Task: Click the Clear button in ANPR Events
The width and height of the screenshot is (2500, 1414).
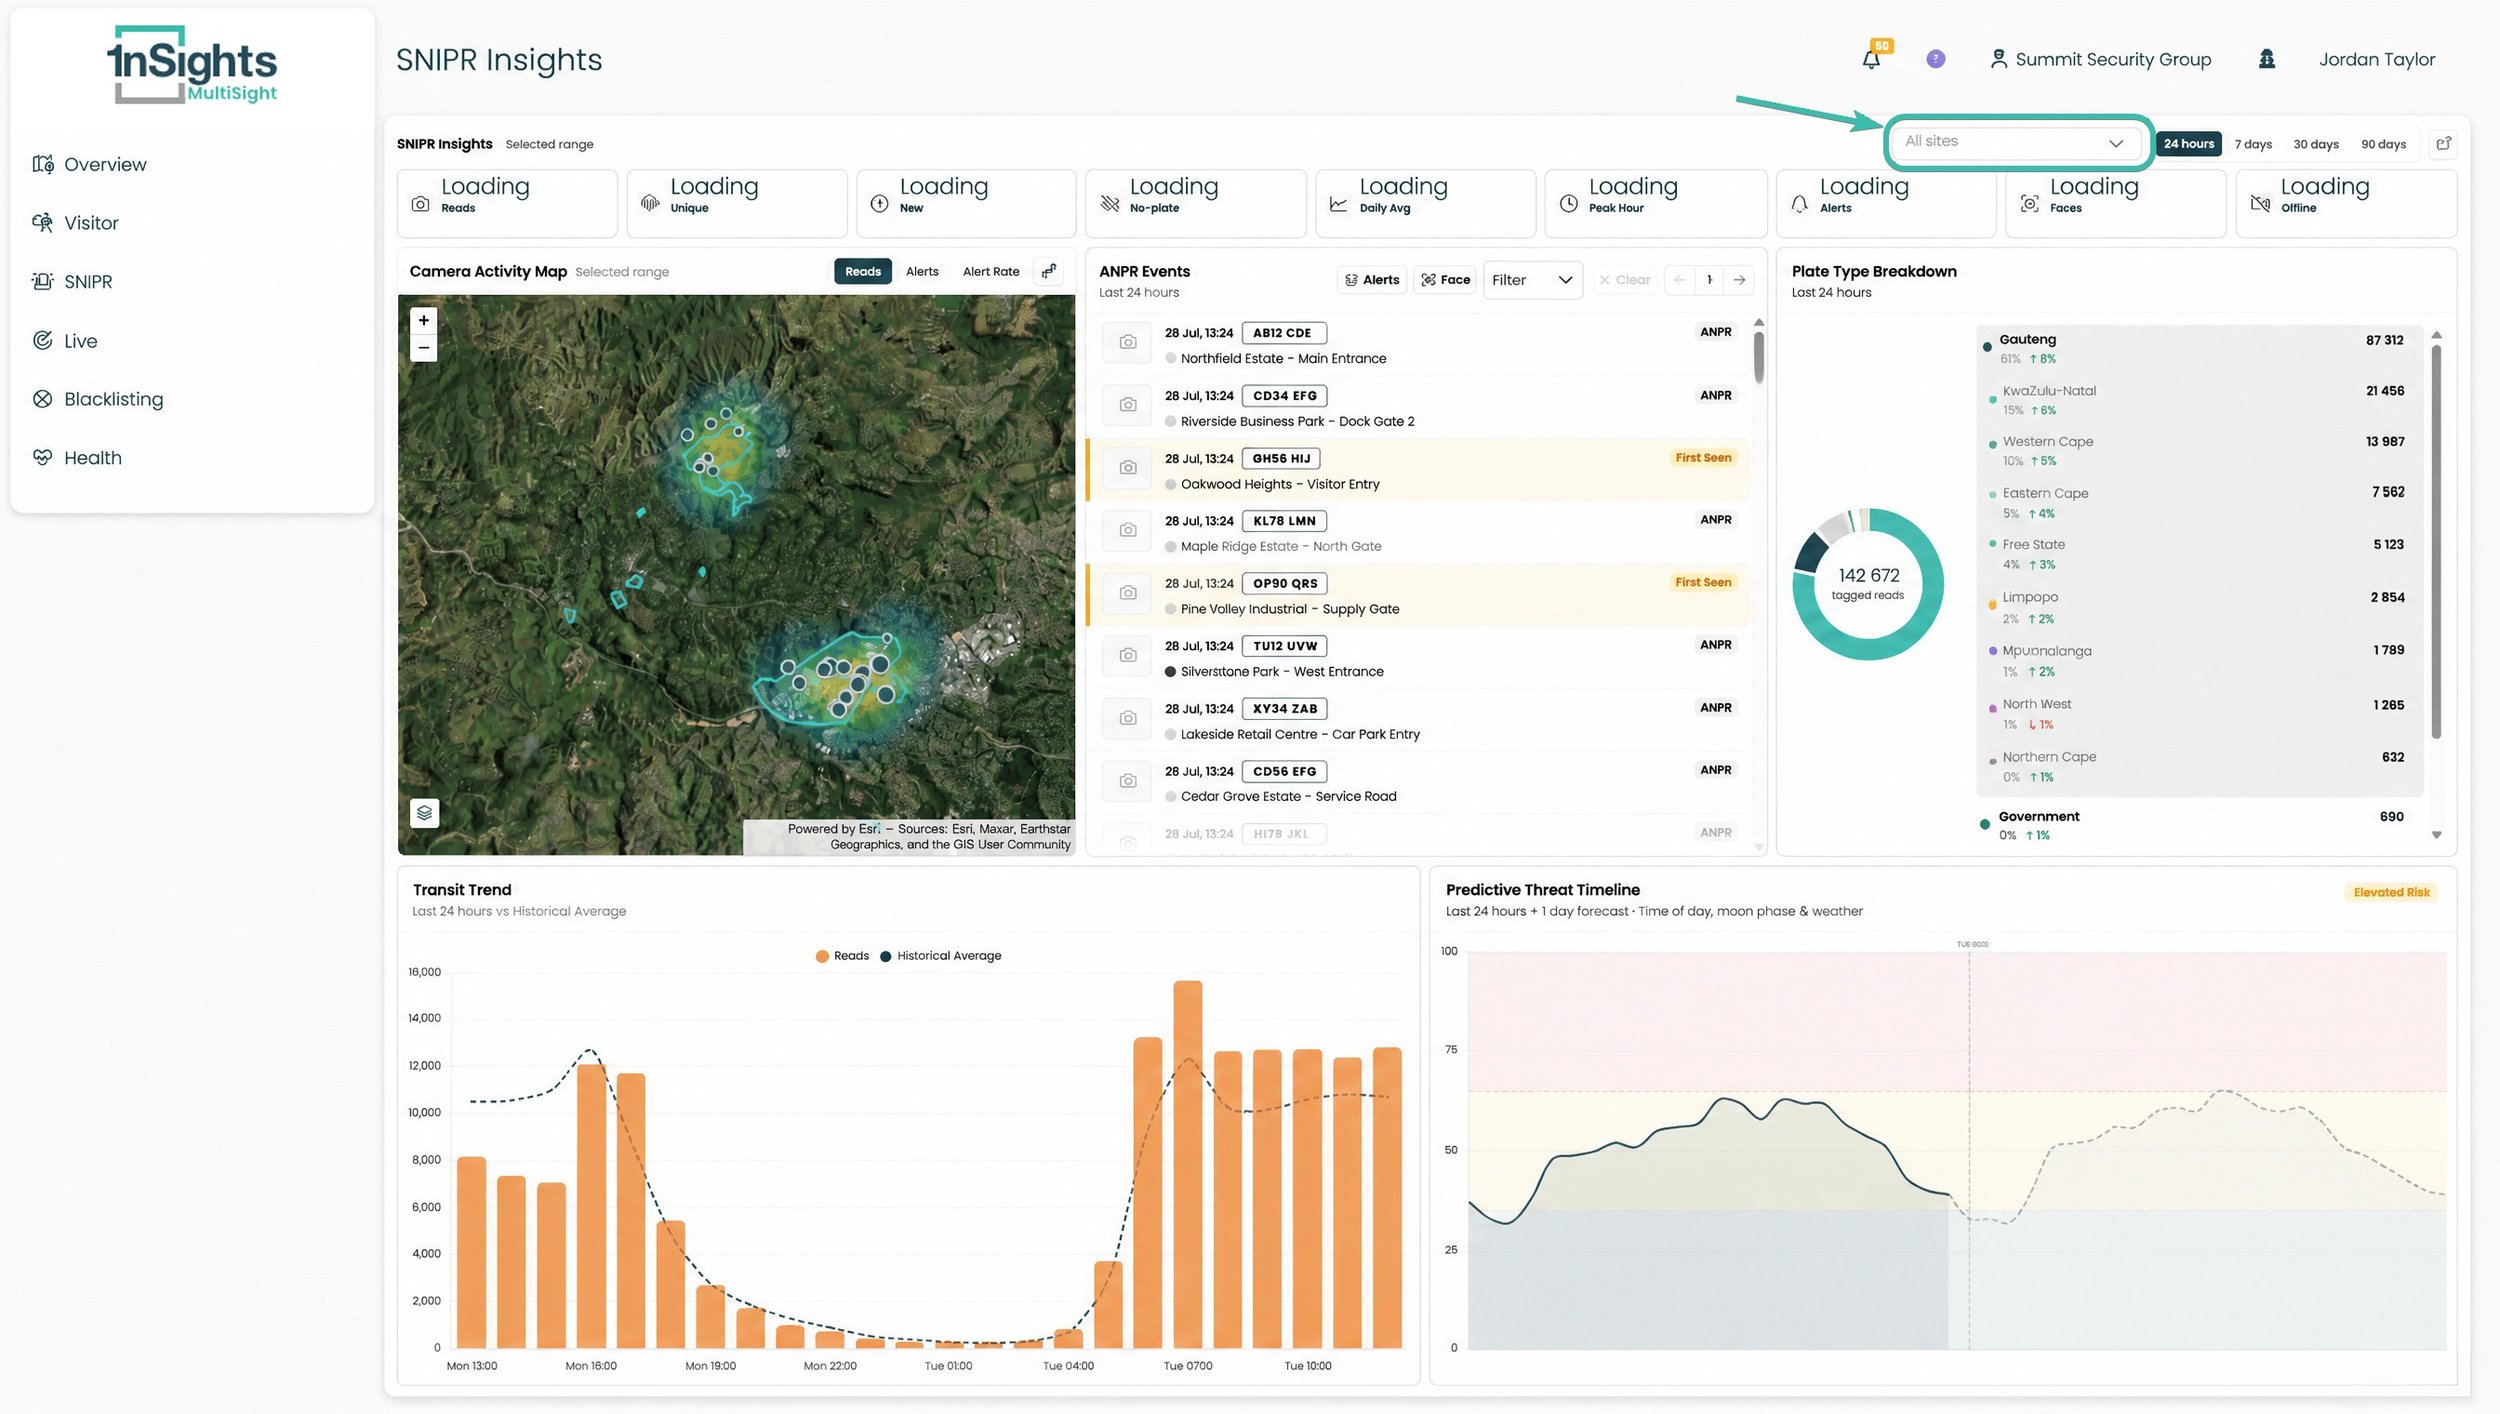Action: (1624, 280)
